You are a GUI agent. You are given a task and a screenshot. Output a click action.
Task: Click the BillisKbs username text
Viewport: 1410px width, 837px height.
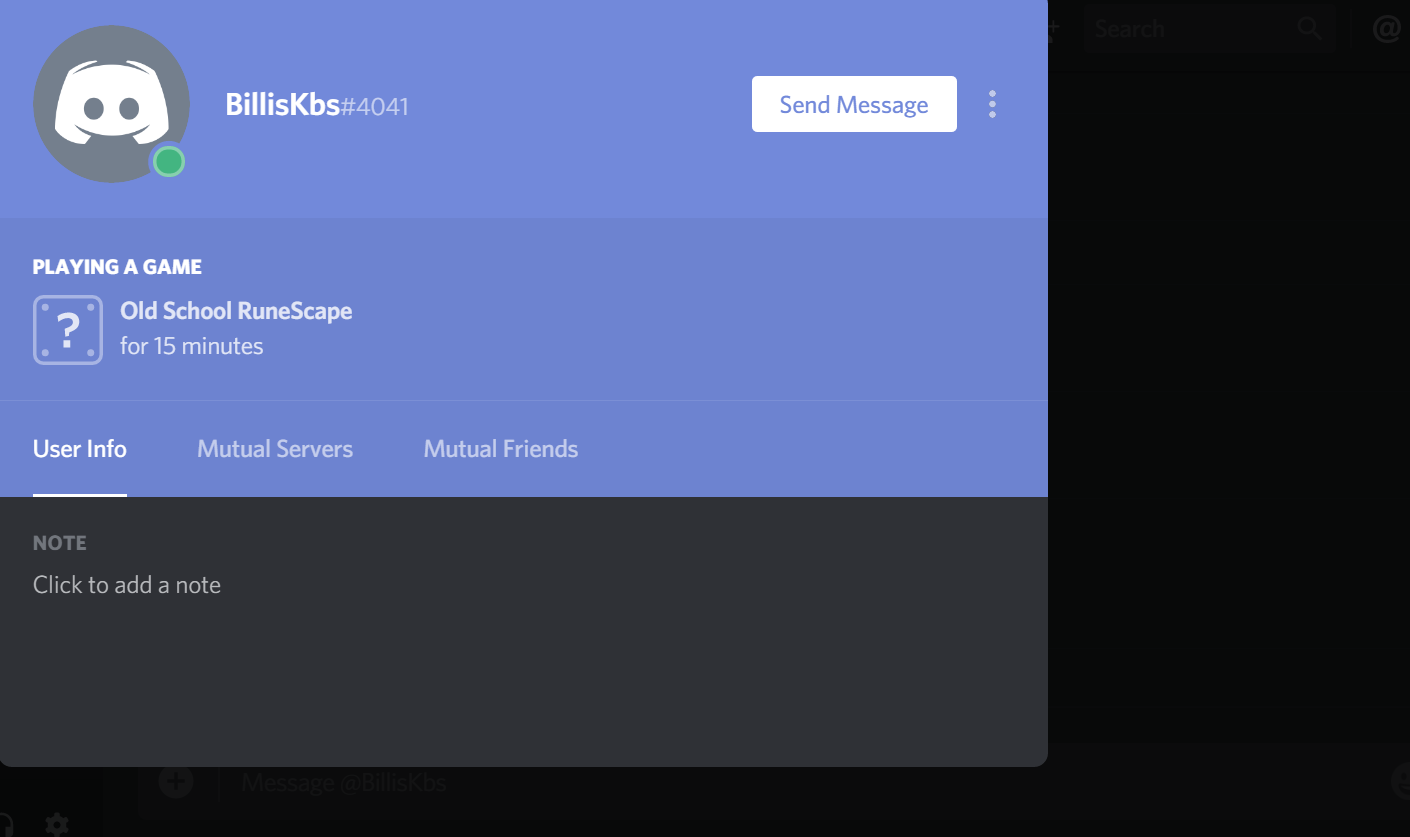pyautogui.click(x=283, y=105)
